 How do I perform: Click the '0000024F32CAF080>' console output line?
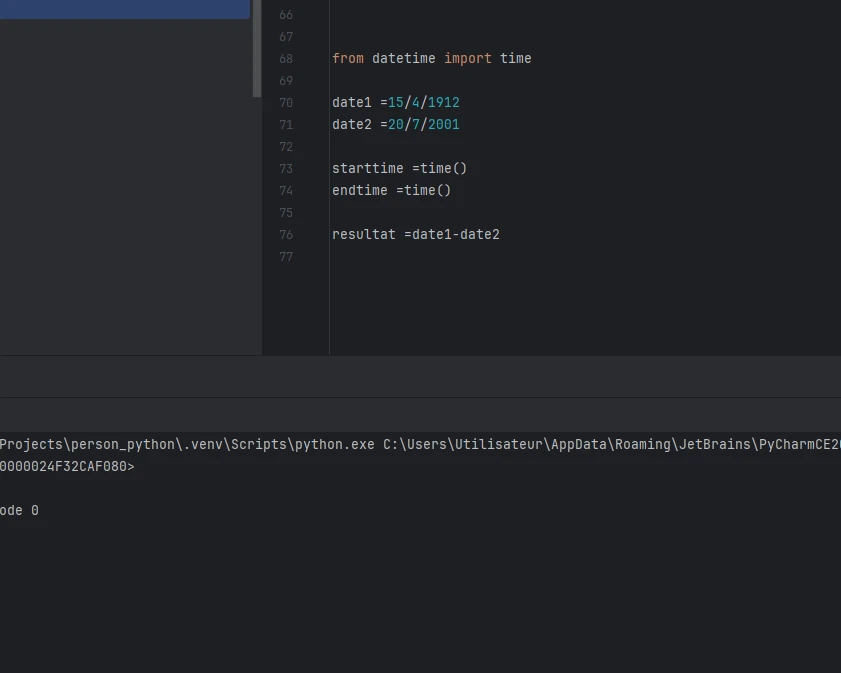coord(66,466)
